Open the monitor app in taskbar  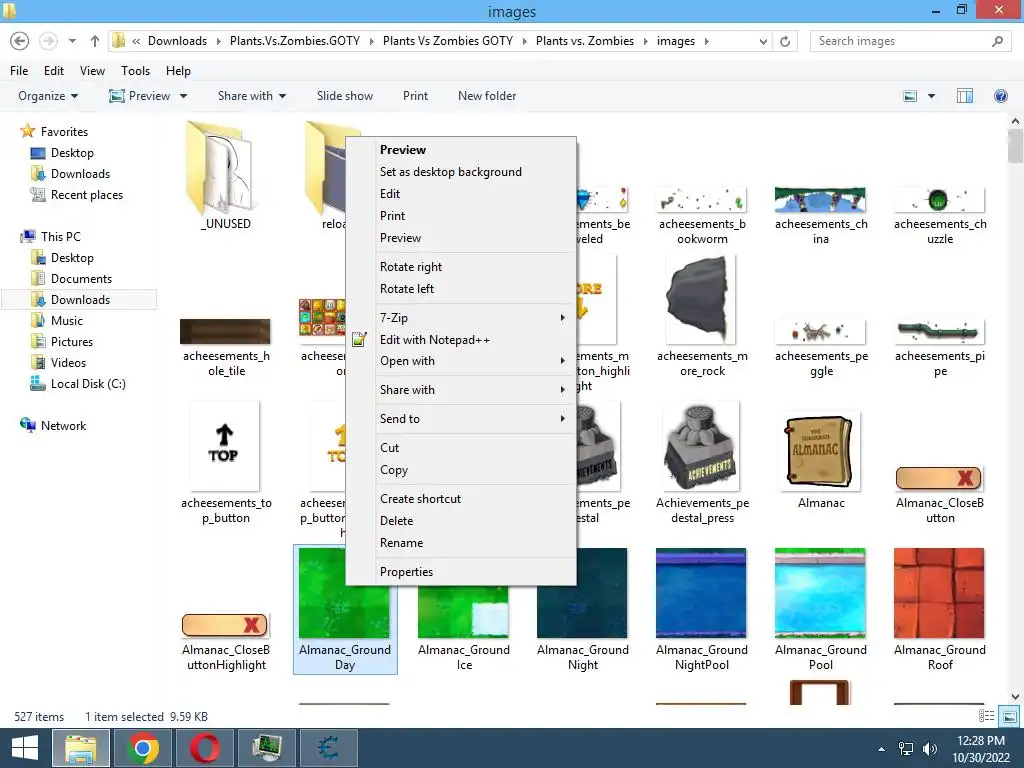(x=266, y=748)
